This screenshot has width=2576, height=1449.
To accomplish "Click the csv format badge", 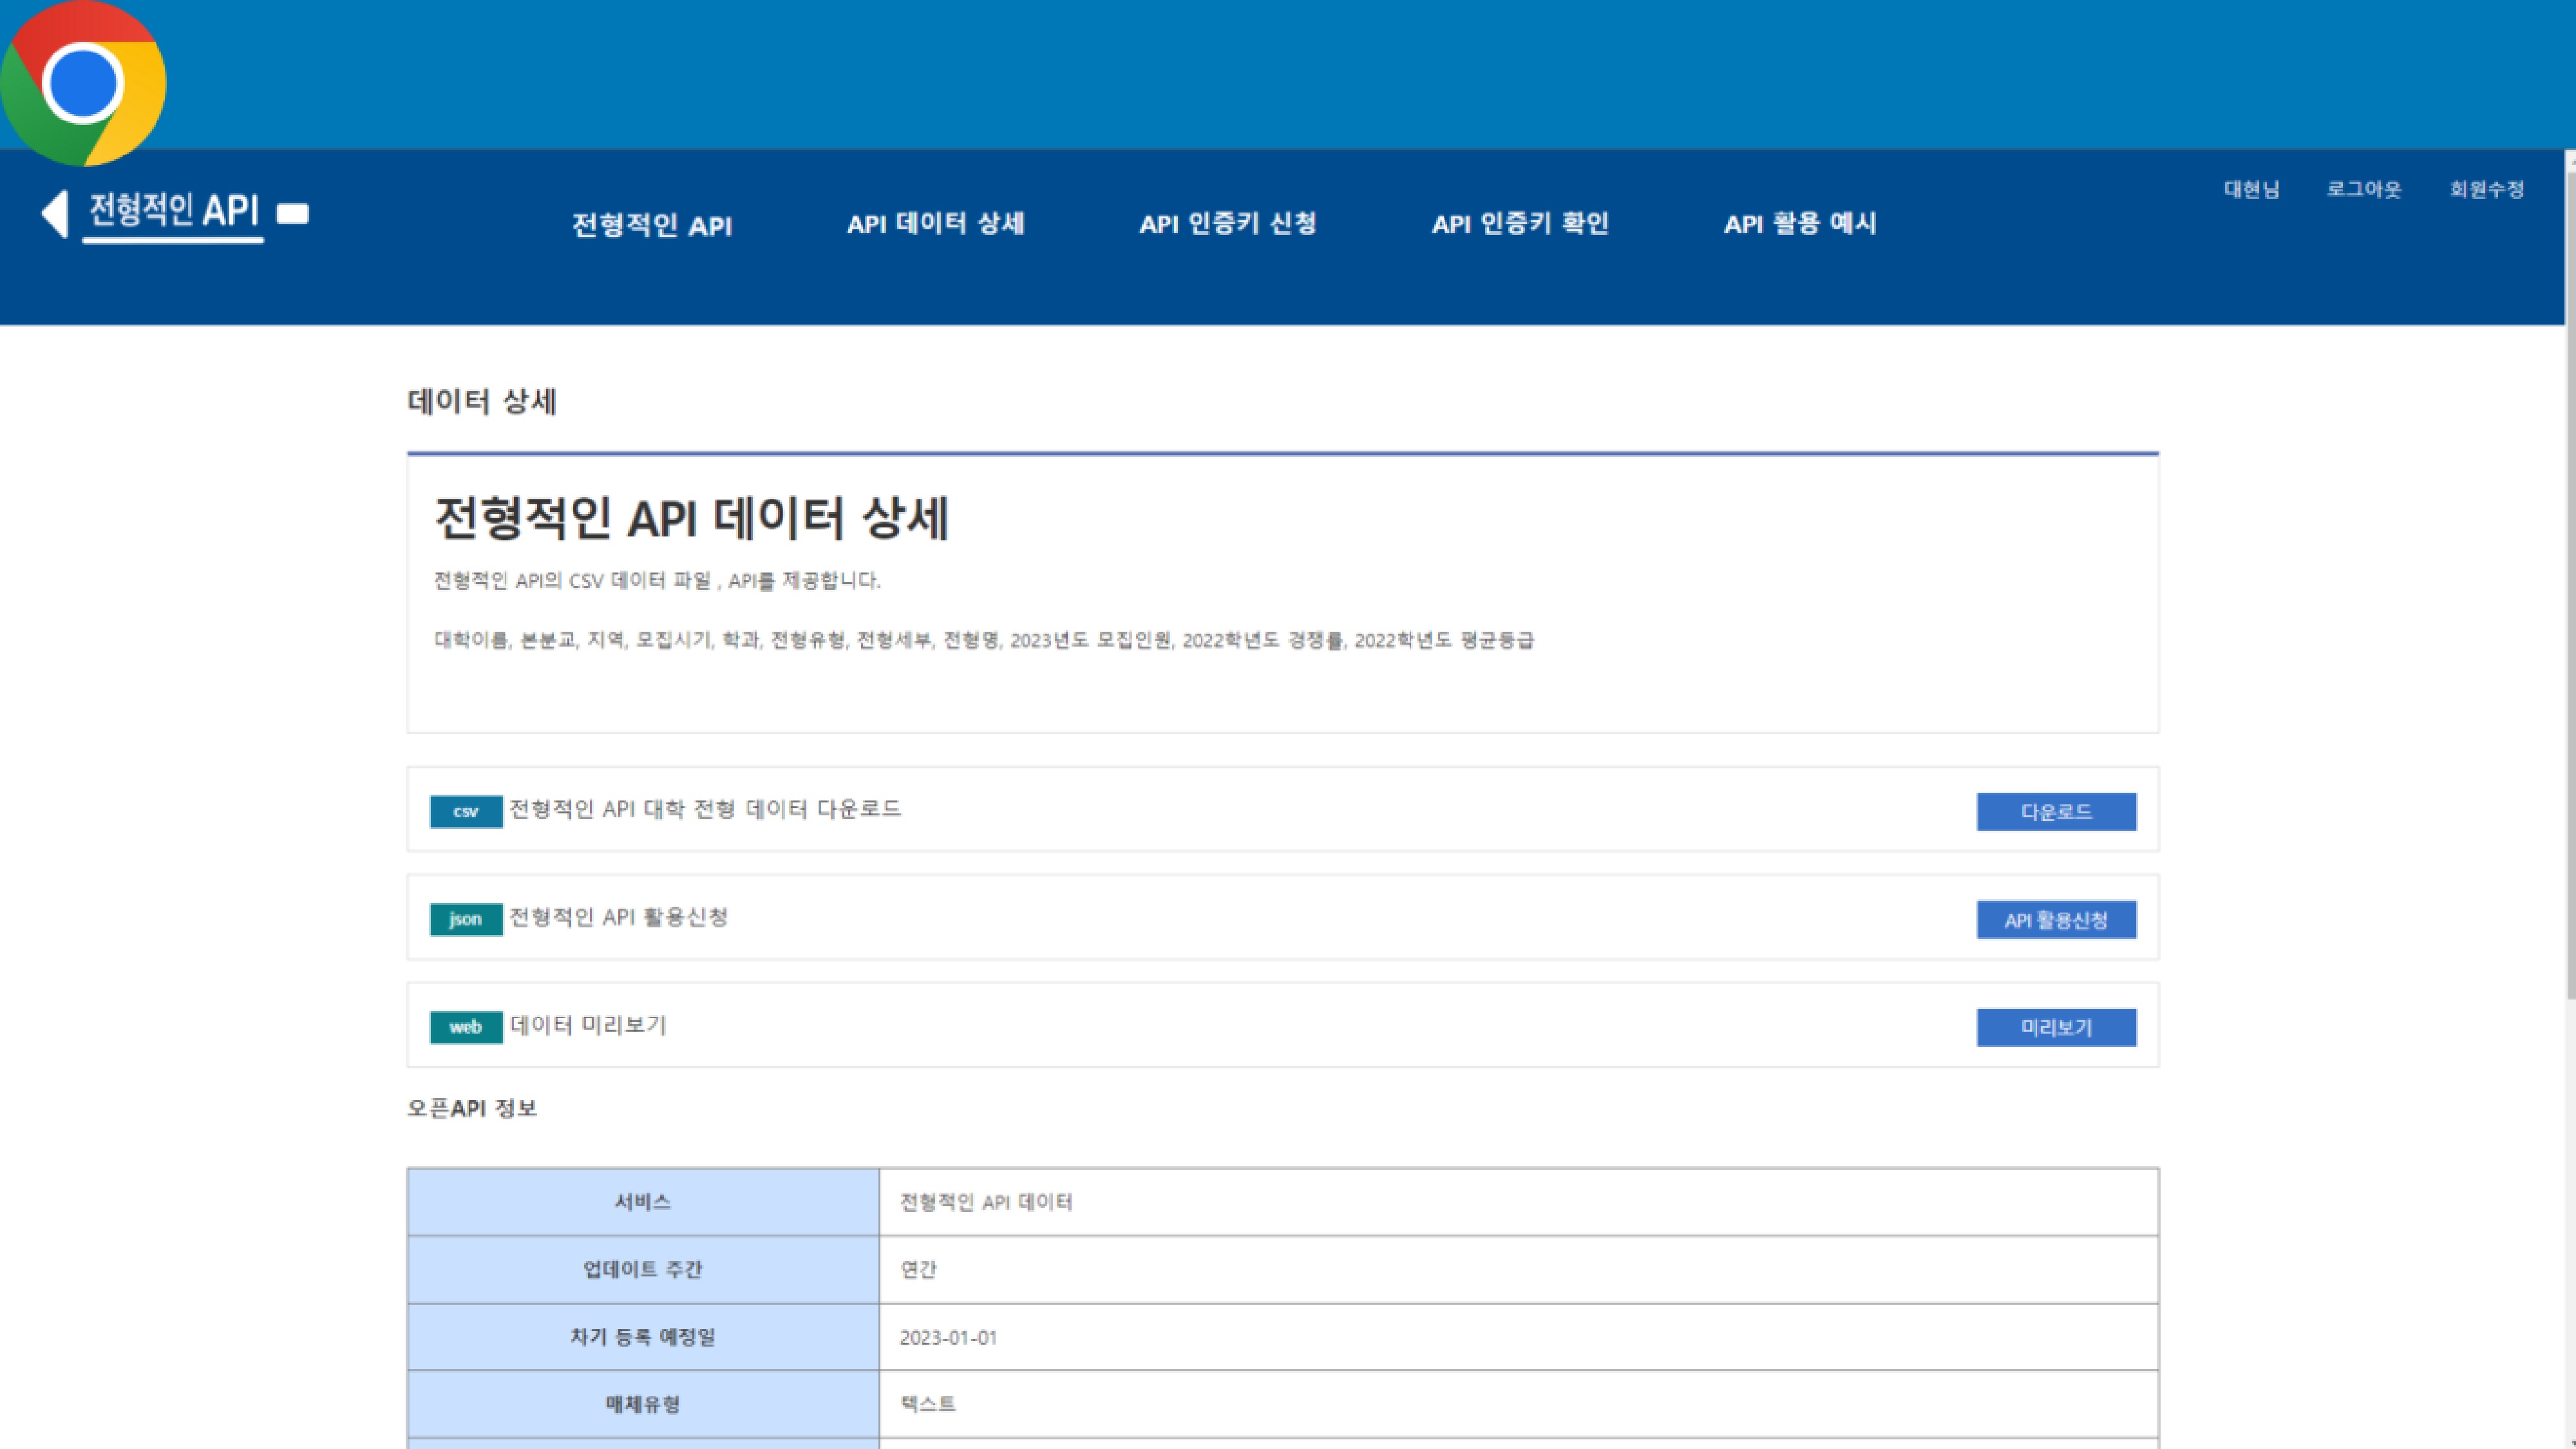I will tap(465, 811).
